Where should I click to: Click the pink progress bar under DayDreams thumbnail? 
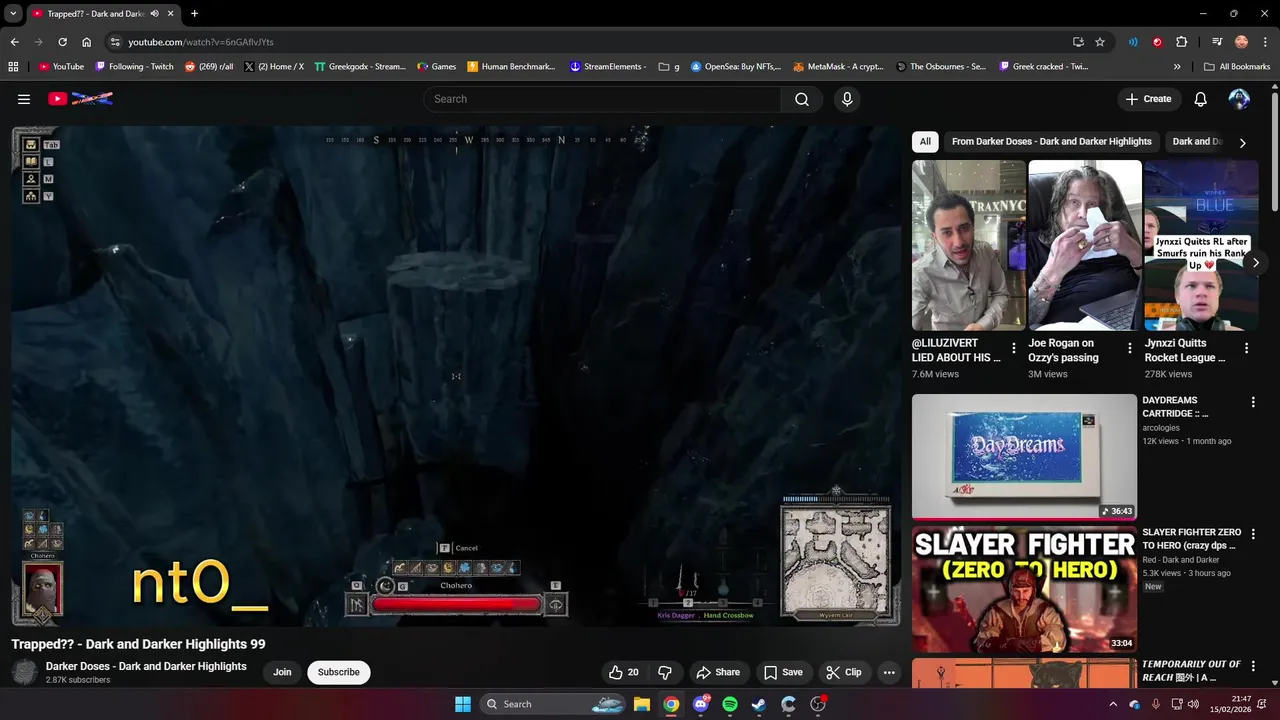tap(1024, 519)
